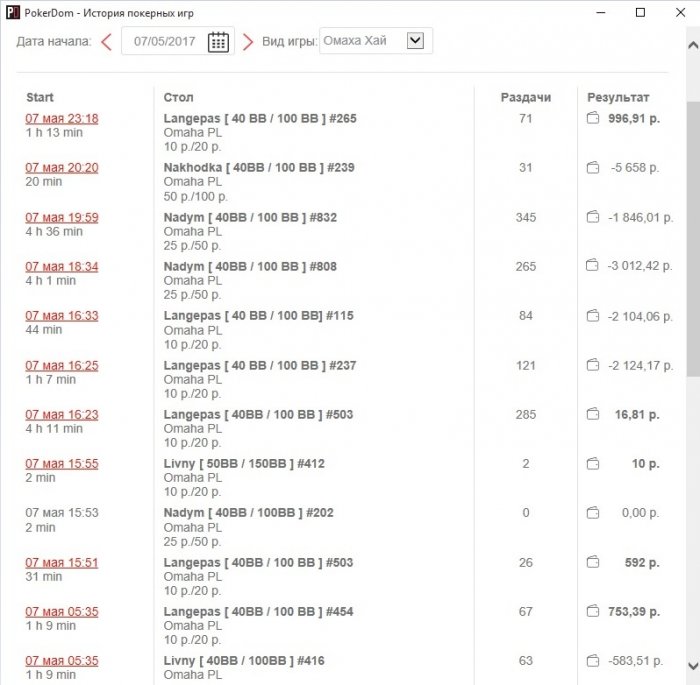Screen dimensions: 700x685
Task: Select table name Langepas #265
Action: pos(260,119)
